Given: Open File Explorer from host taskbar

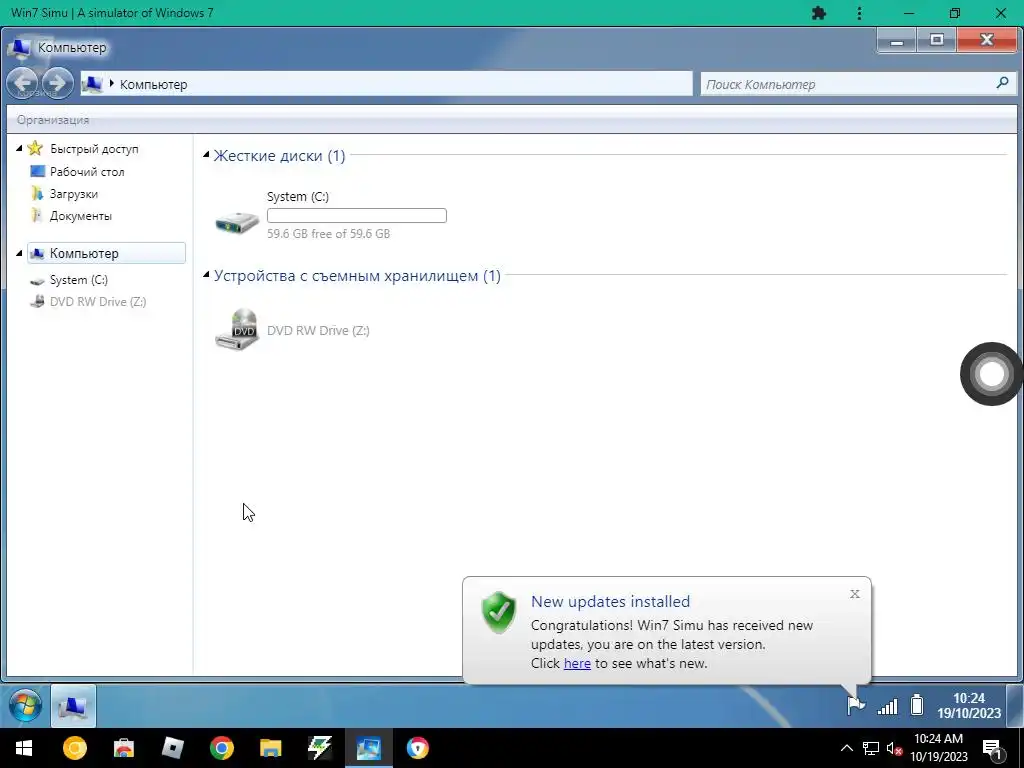Looking at the screenshot, I should [270, 748].
